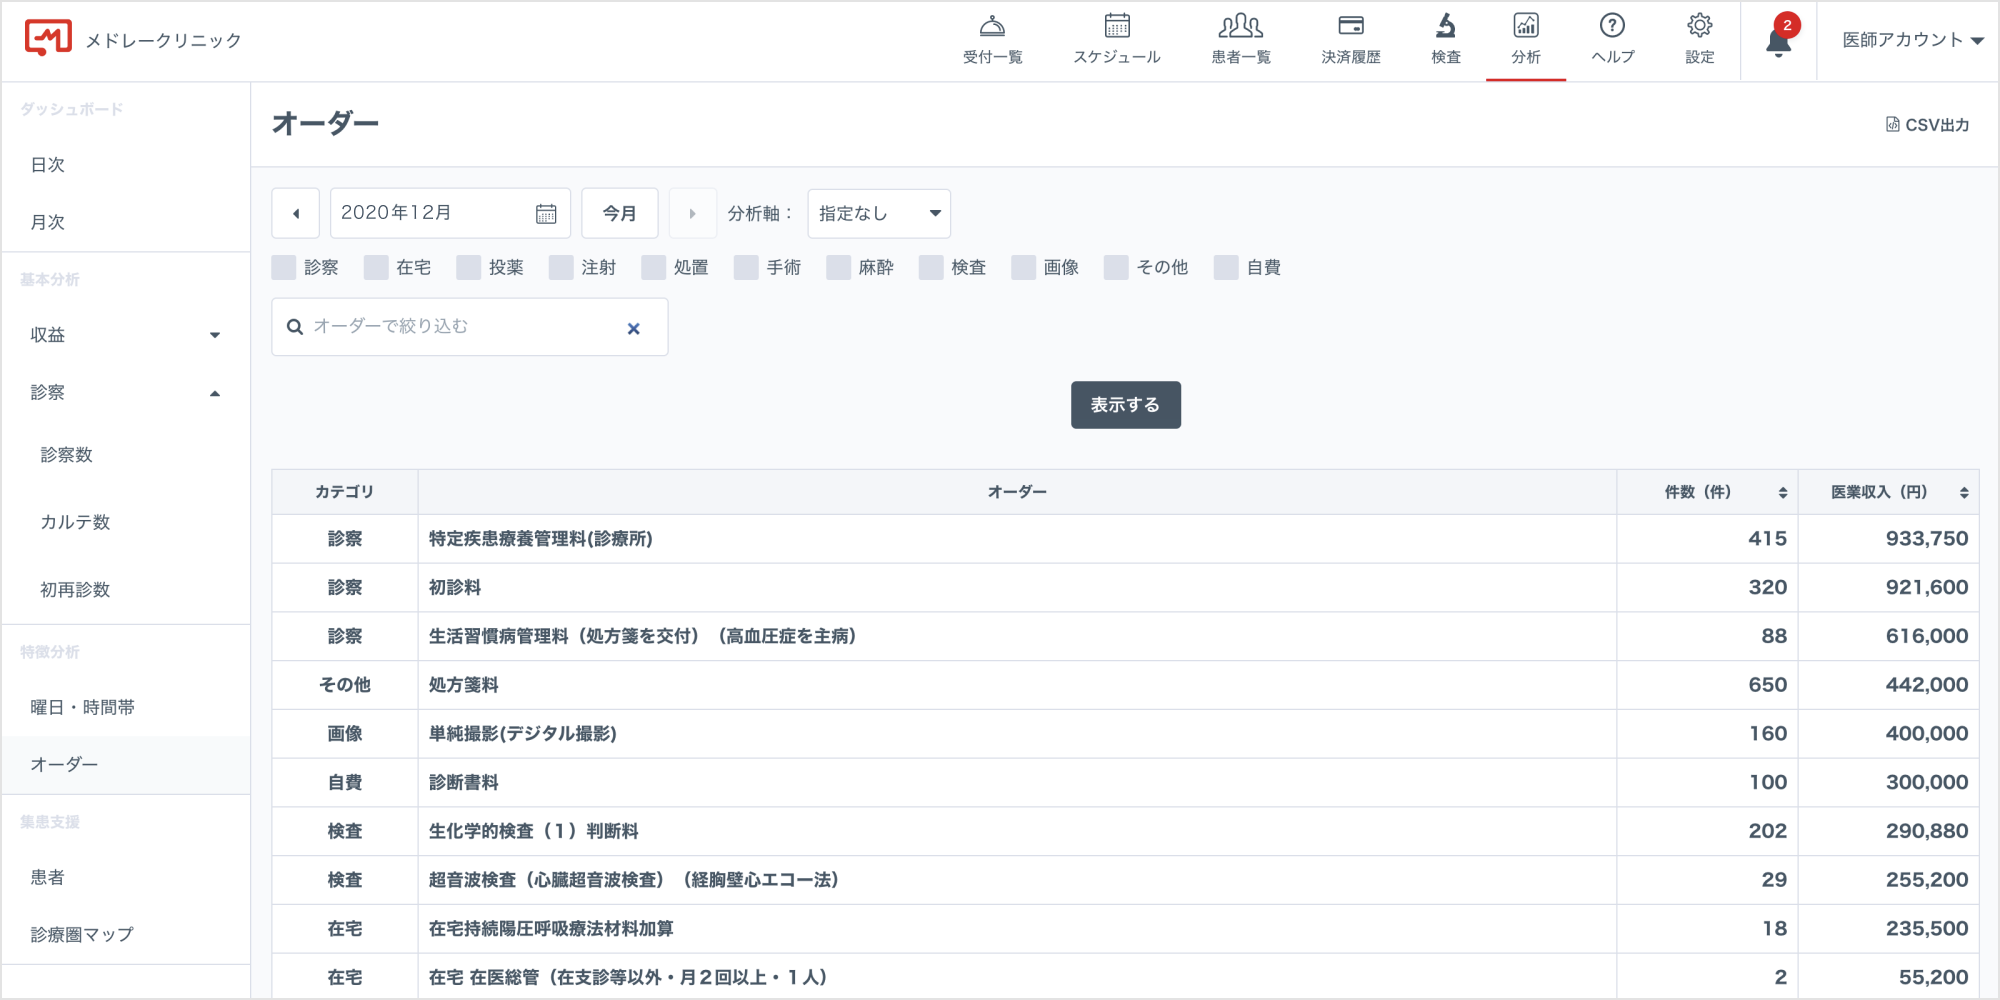Viewport: 2000px width, 1000px height.
Task: Open the スケジュール calendar icon
Action: 1116,27
